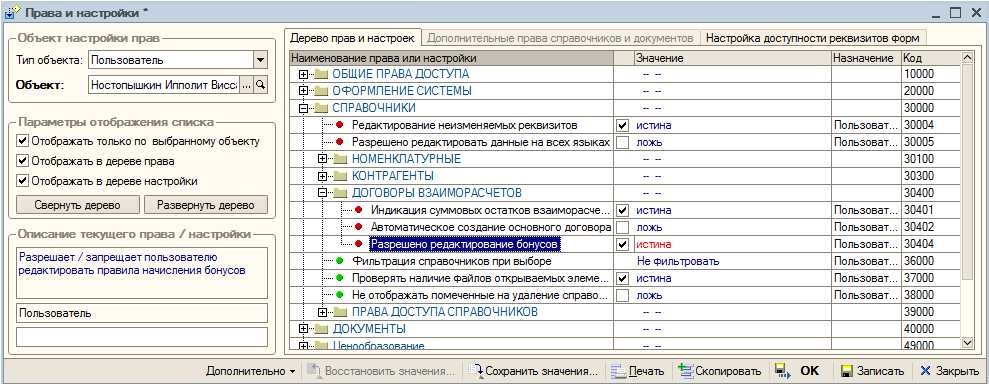Click red dot of Разрешено редактировать данные на всех языках
The image size is (989, 384).
coord(340,143)
